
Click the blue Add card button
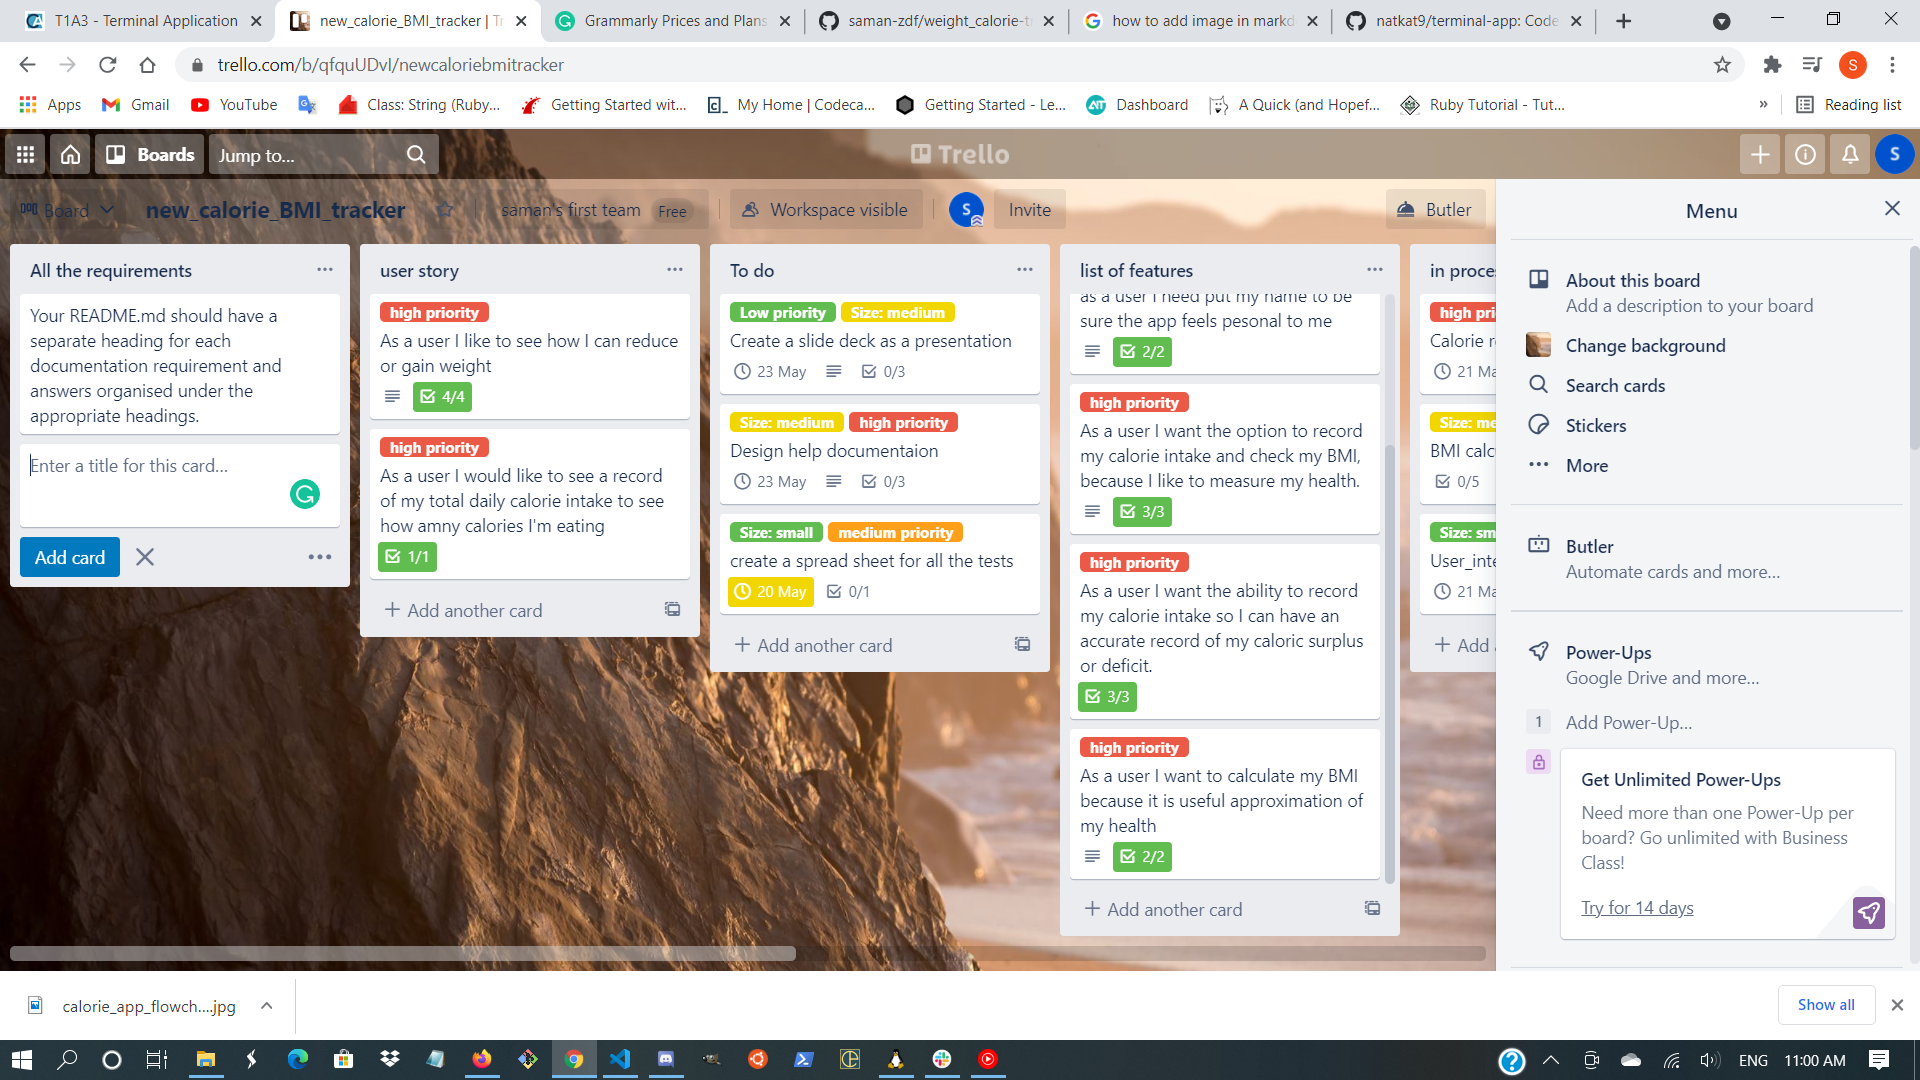[x=69, y=557]
